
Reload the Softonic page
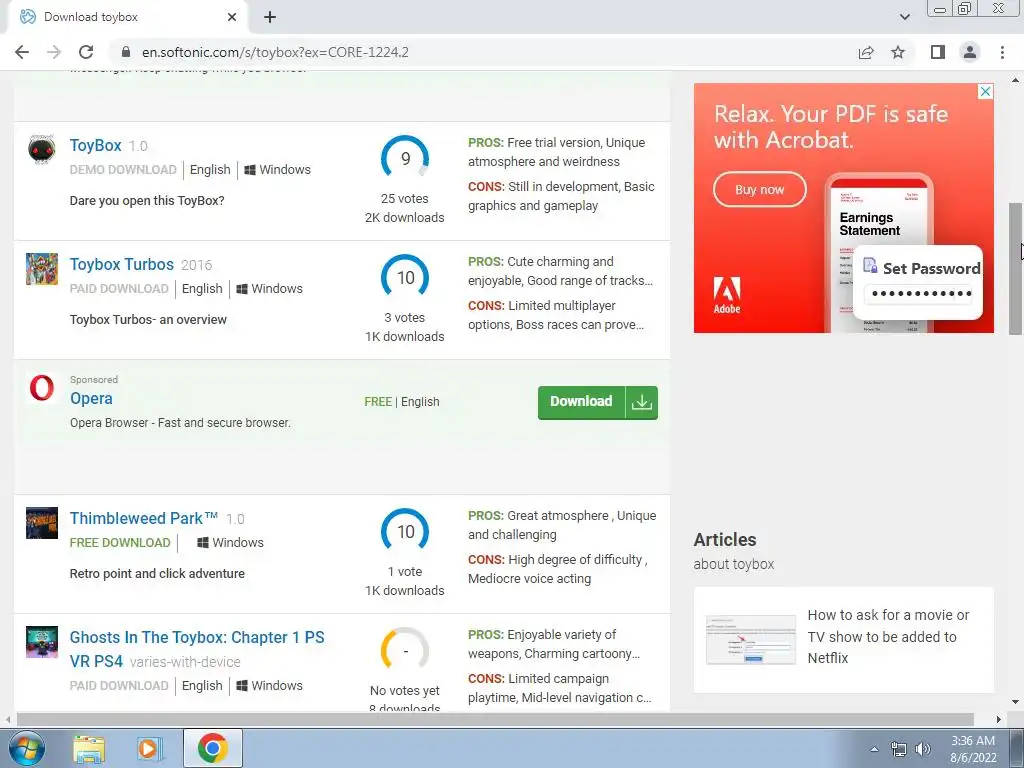pos(86,52)
